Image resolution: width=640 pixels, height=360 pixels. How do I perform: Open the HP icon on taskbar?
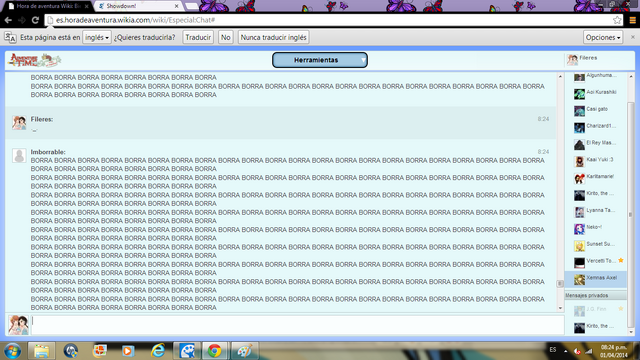point(71,351)
